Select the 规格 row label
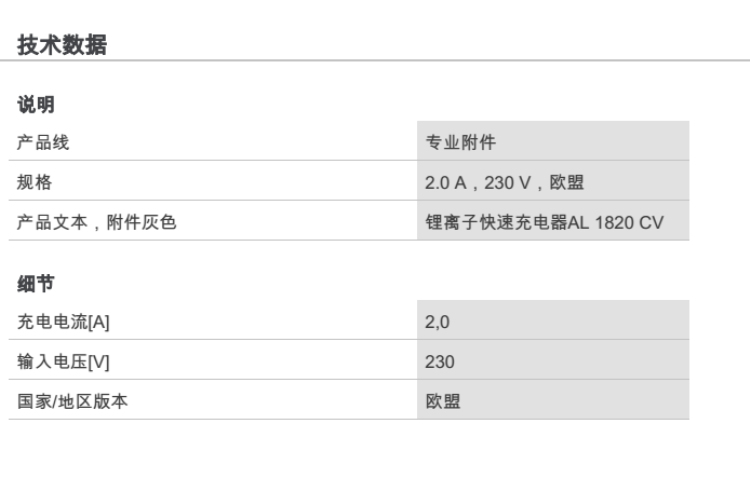750x491 pixels. click(x=35, y=182)
